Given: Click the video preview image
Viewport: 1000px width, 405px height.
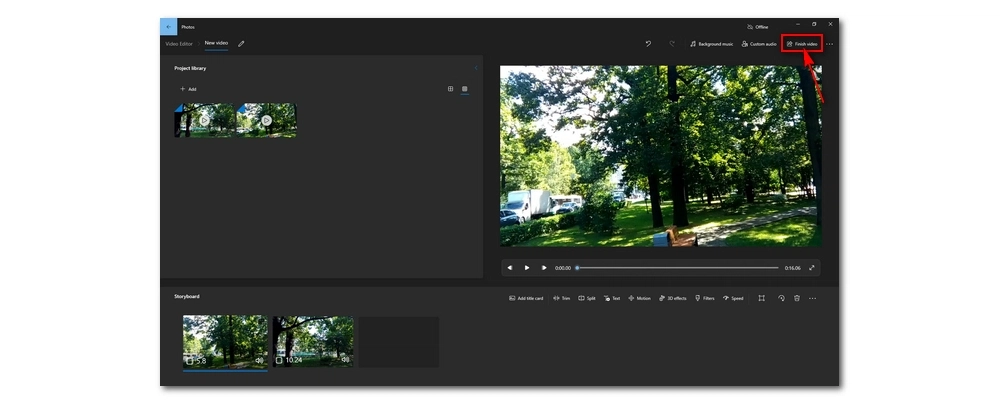Looking at the screenshot, I should pos(661,156).
